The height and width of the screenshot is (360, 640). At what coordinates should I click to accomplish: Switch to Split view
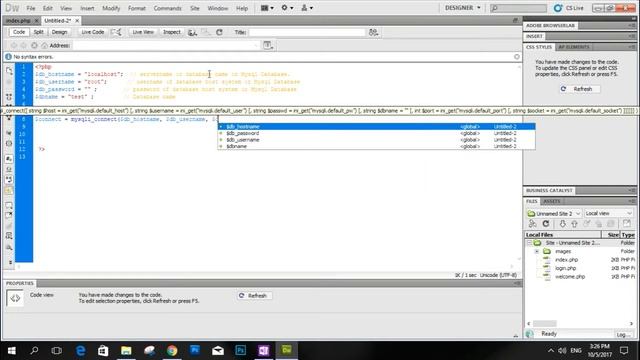(x=38, y=32)
